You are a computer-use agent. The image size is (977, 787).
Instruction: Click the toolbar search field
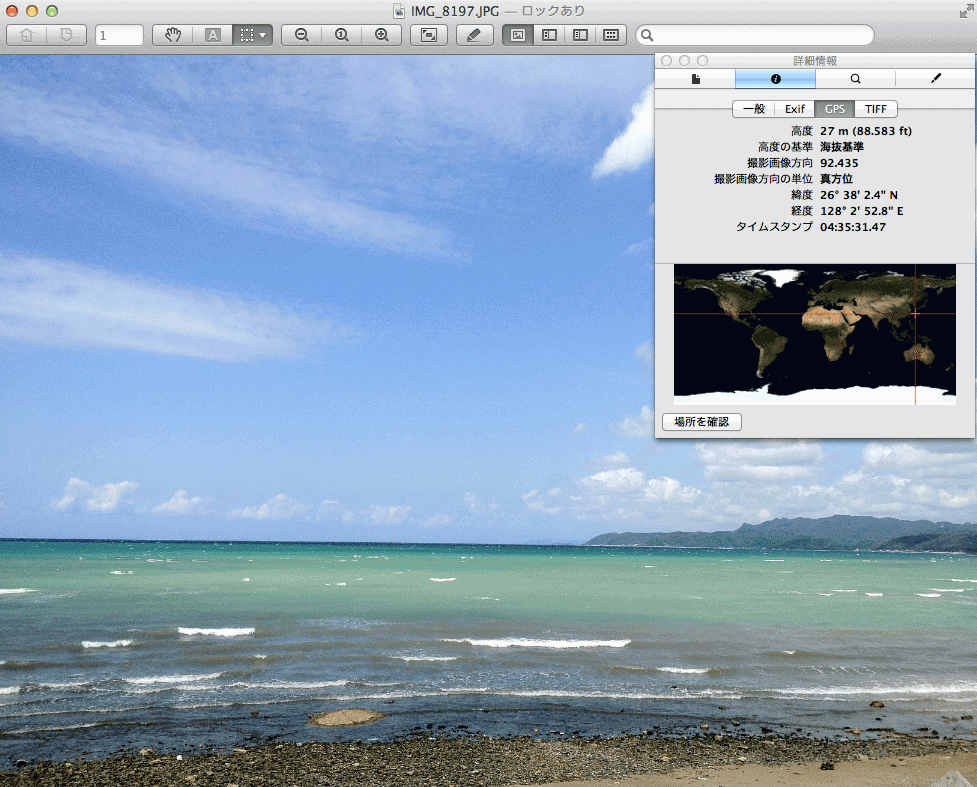tap(755, 35)
